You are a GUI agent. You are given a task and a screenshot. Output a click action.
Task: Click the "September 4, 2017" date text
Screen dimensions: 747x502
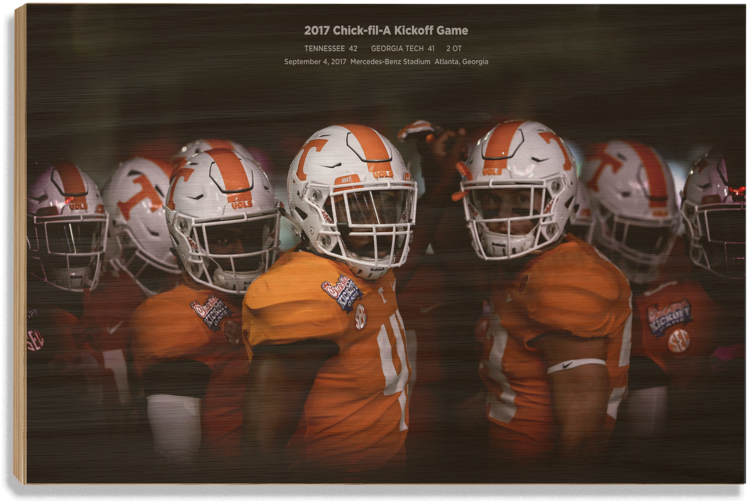pos(315,61)
